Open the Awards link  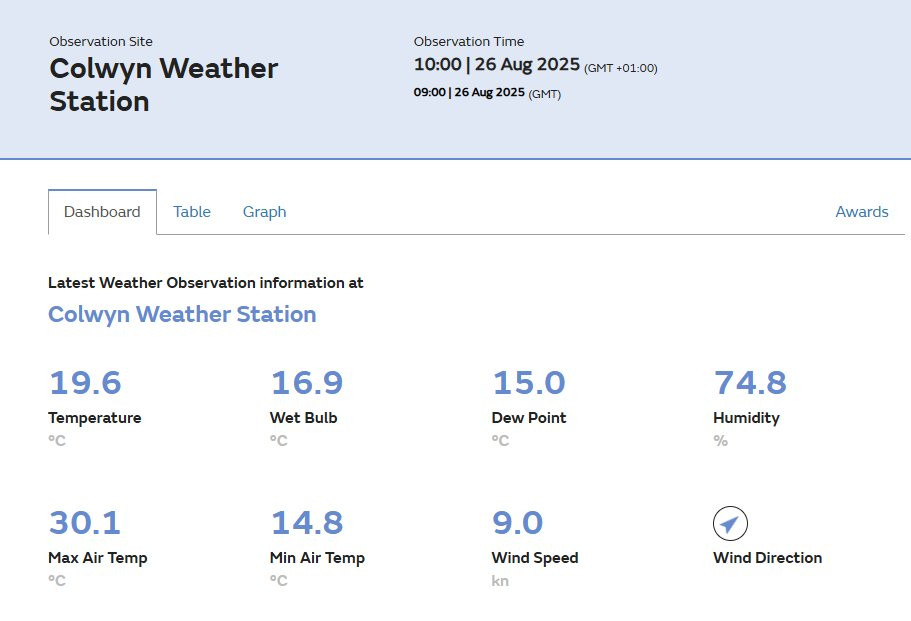point(862,212)
